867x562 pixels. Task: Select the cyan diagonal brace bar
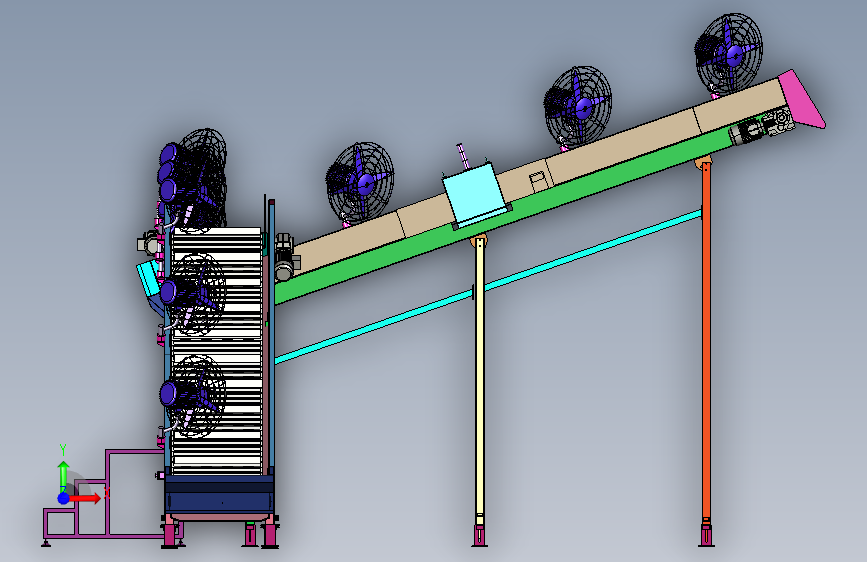[488, 287]
